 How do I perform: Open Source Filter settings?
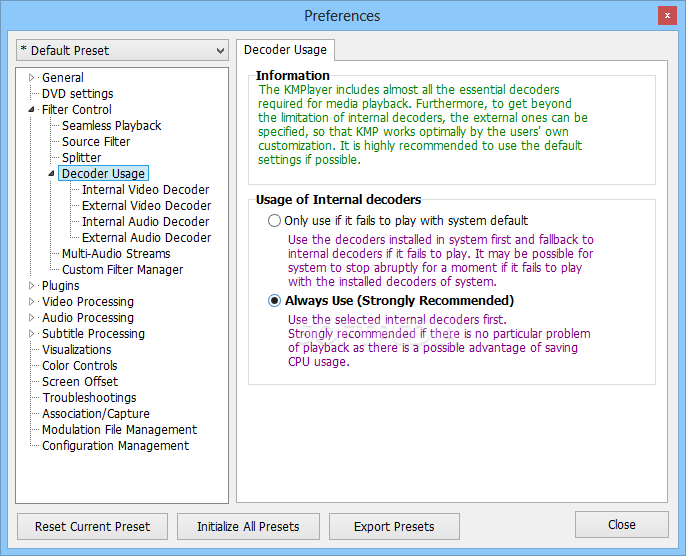point(96,142)
